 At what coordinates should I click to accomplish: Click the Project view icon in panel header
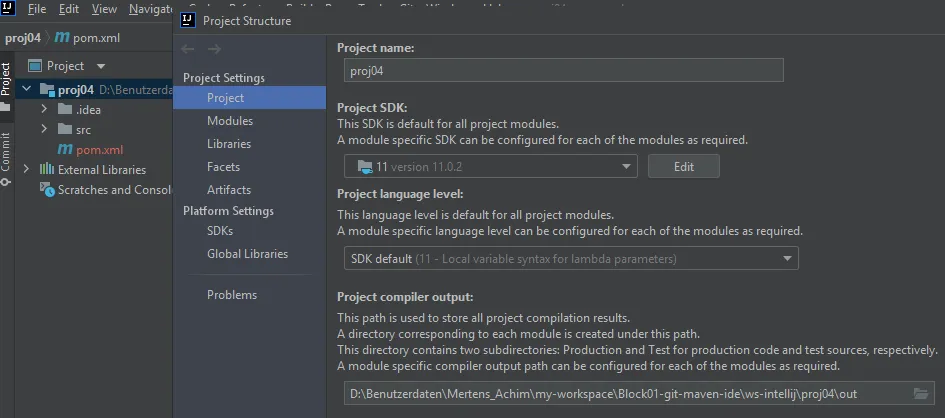(x=35, y=66)
